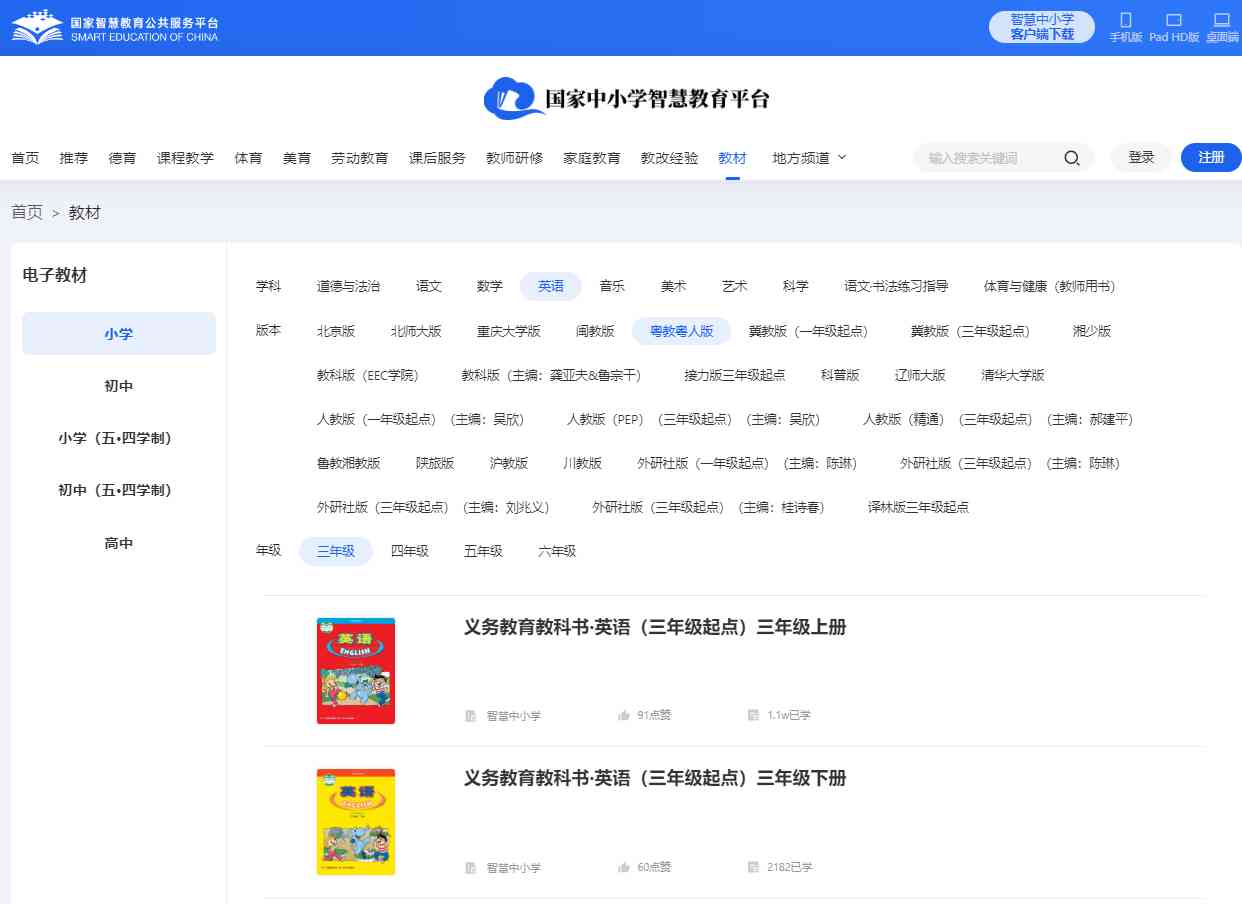Viewport: 1242px width, 904px height.
Task: Pick the 北京版 edition filter
Action: pos(336,331)
